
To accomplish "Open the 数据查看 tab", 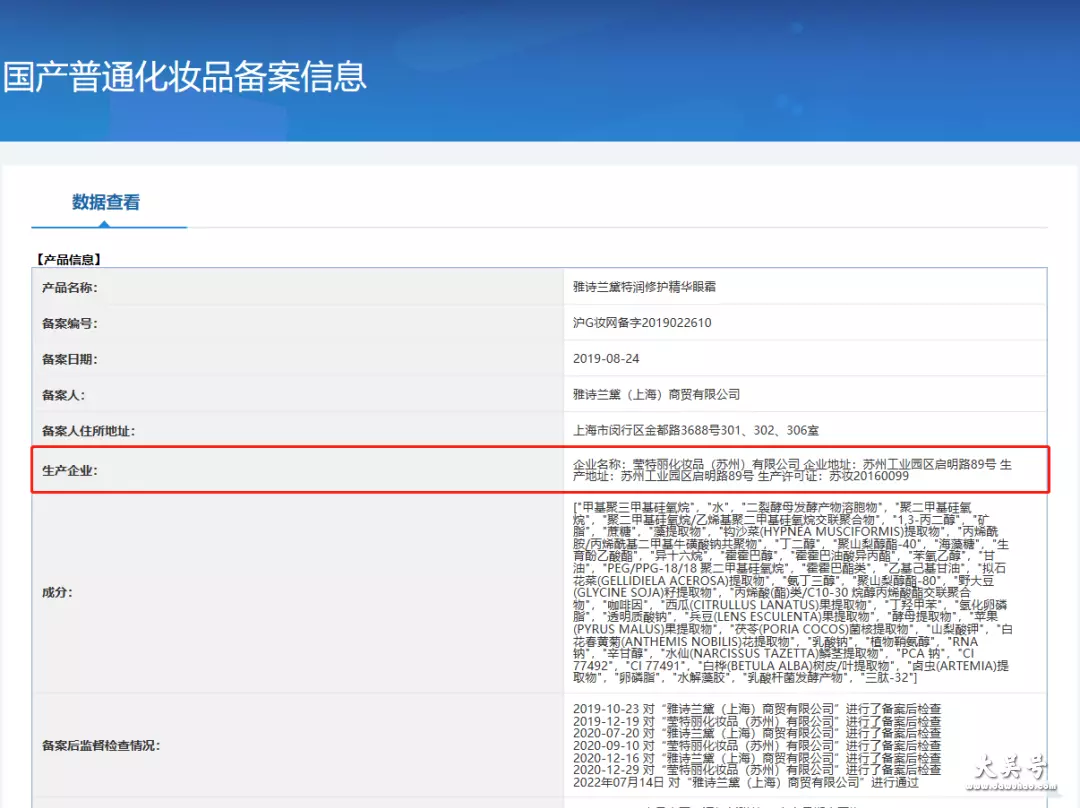I will point(106,202).
